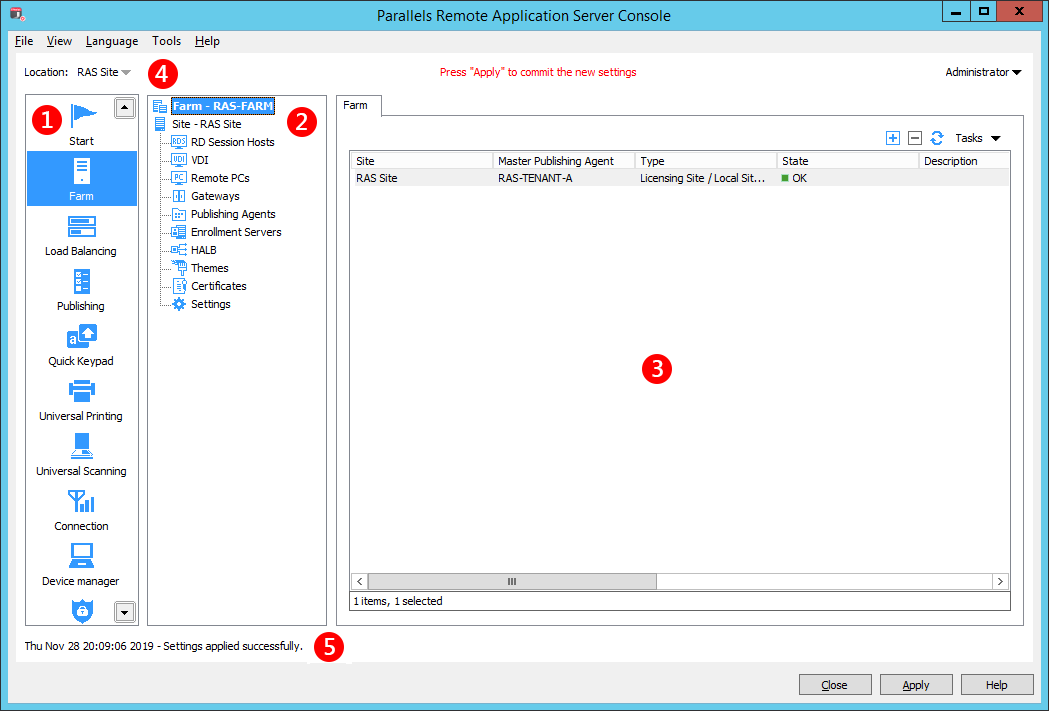Open the Connection category

click(81, 510)
